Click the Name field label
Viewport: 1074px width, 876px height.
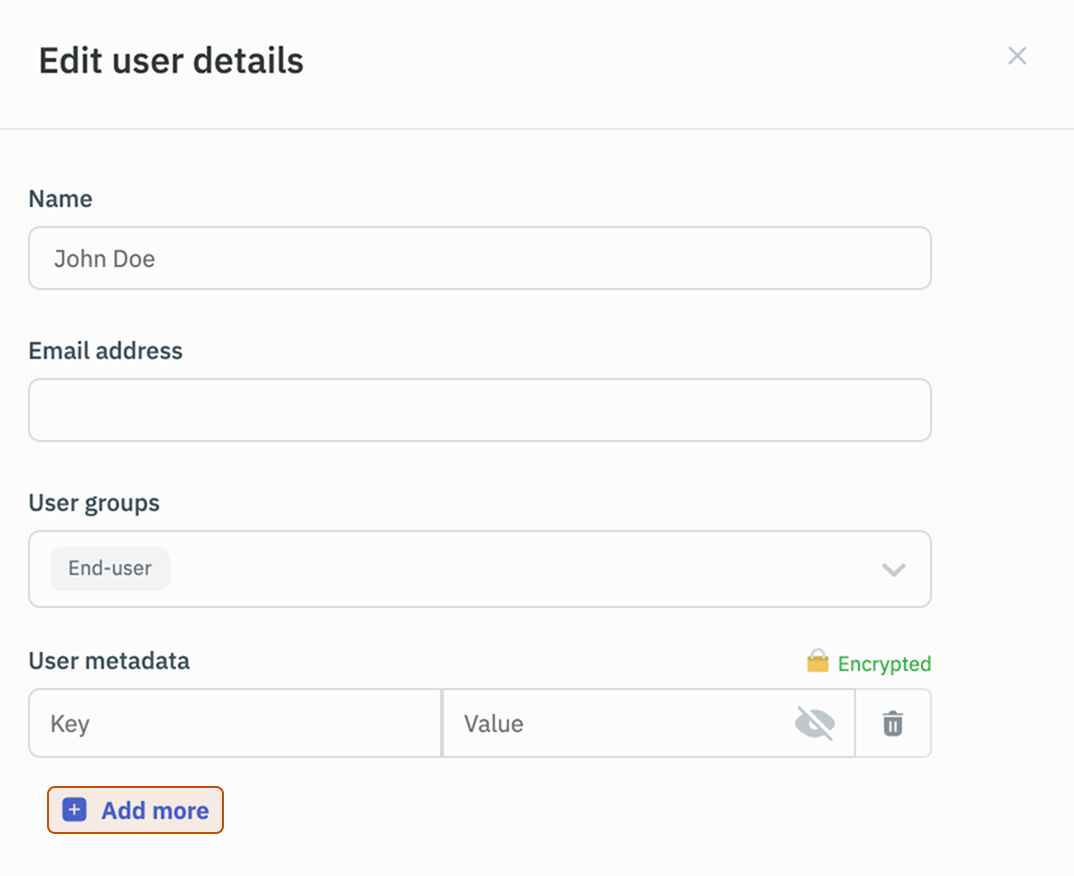coord(60,199)
